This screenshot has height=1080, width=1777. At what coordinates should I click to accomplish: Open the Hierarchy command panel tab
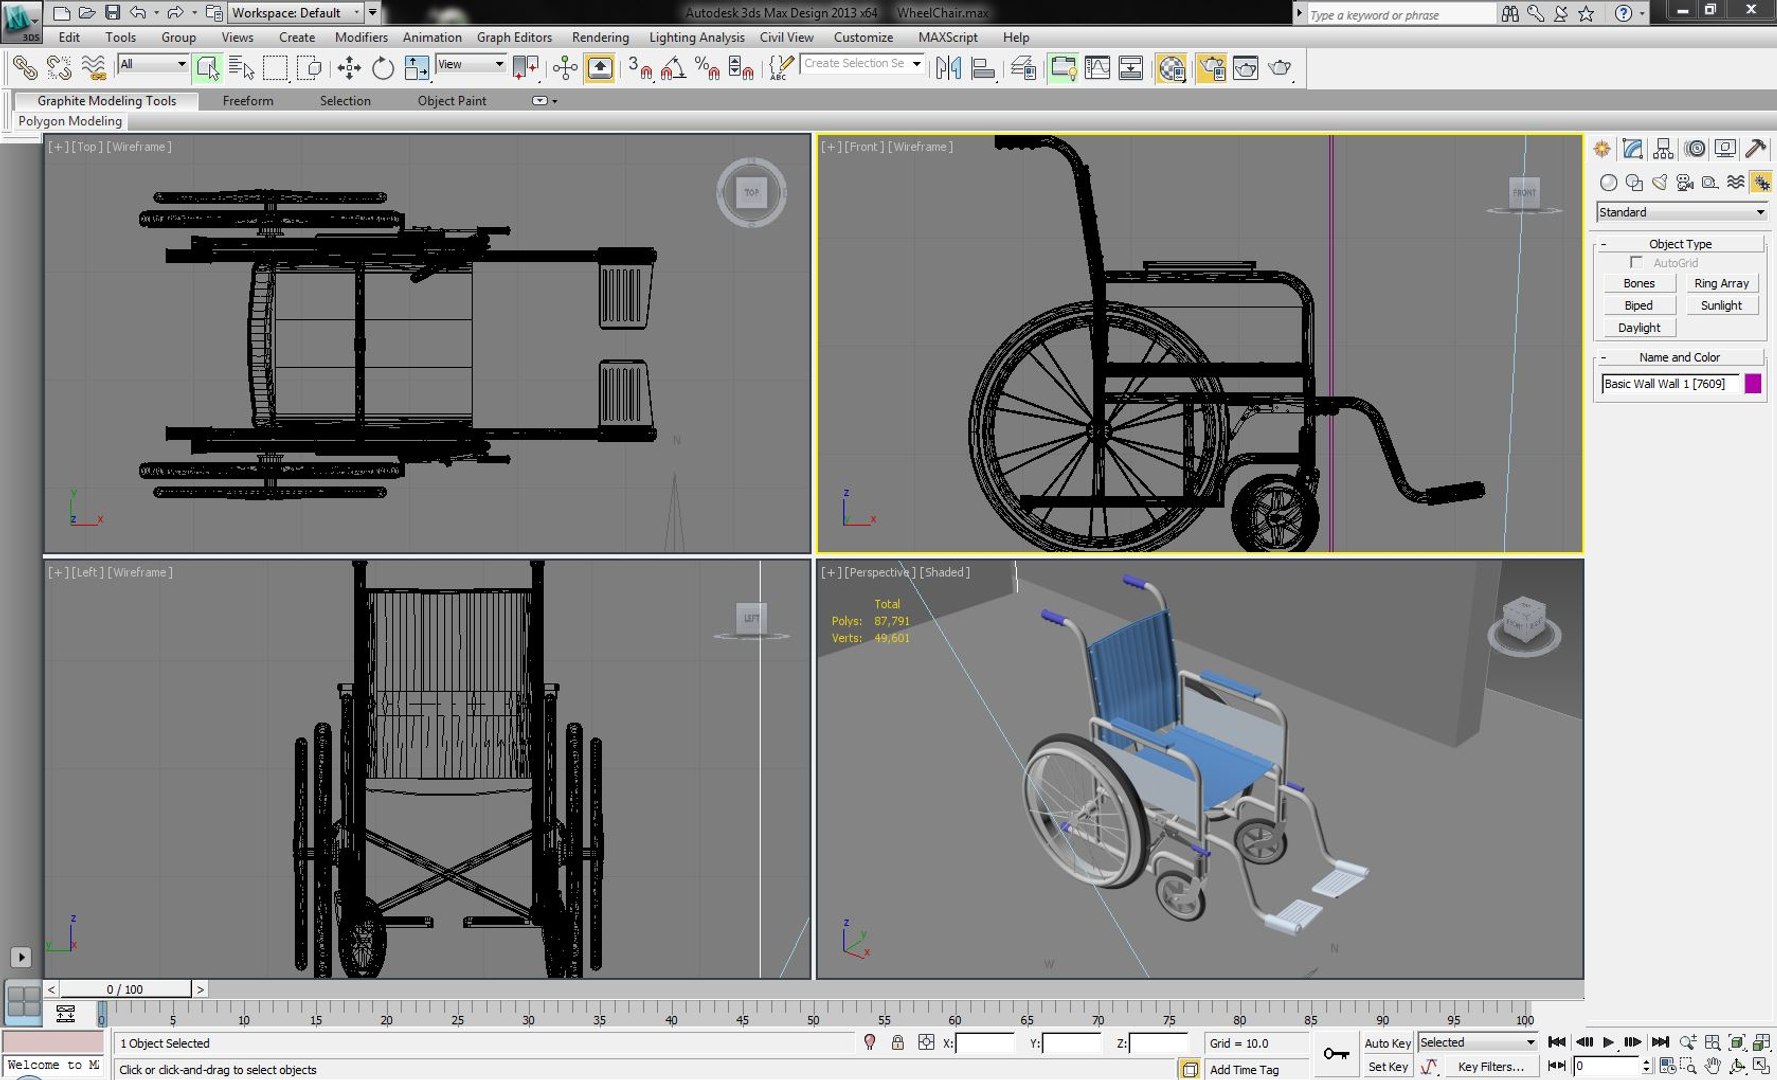coord(1663,149)
